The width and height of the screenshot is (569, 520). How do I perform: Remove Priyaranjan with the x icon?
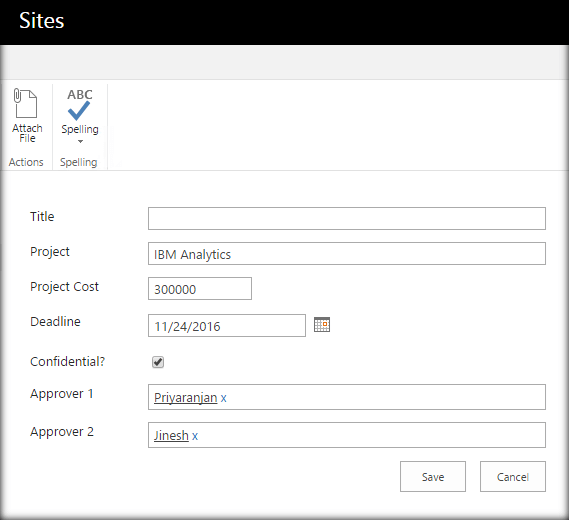[x=224, y=398]
